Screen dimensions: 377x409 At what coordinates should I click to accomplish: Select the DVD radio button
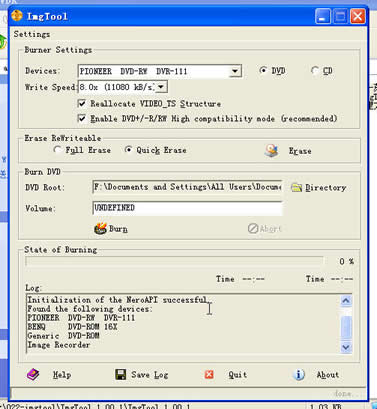coord(263,70)
